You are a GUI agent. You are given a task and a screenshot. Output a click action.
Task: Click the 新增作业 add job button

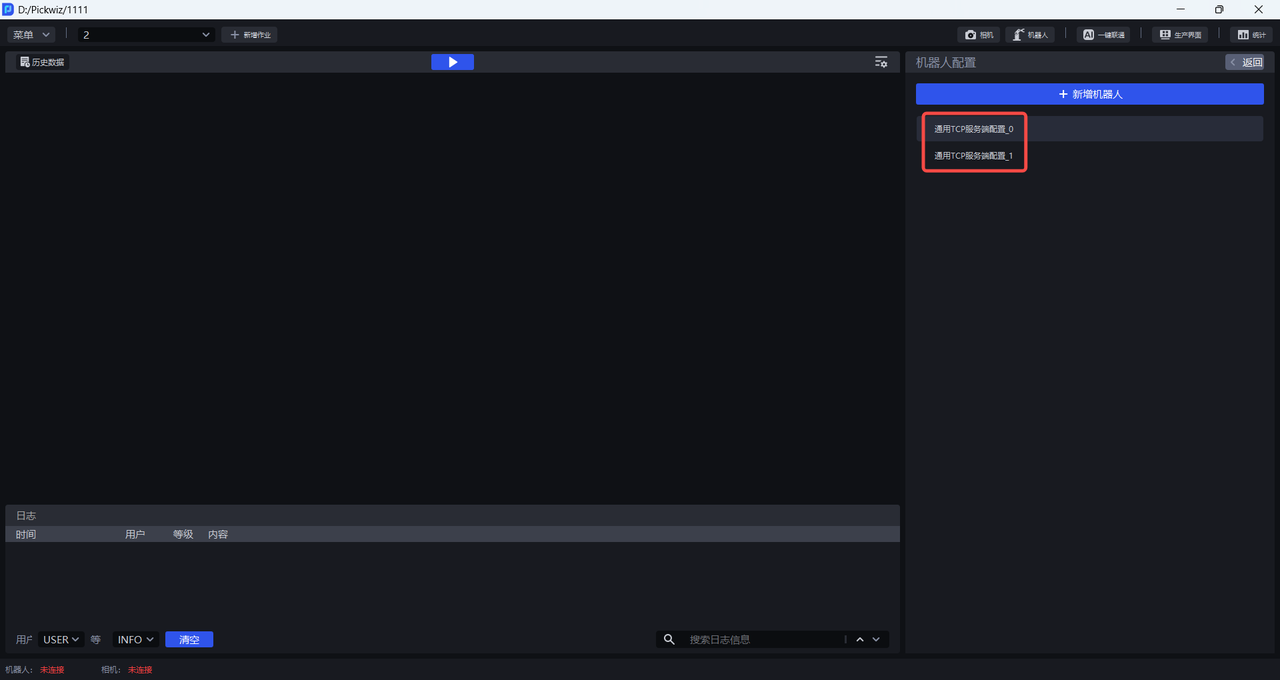coord(250,35)
